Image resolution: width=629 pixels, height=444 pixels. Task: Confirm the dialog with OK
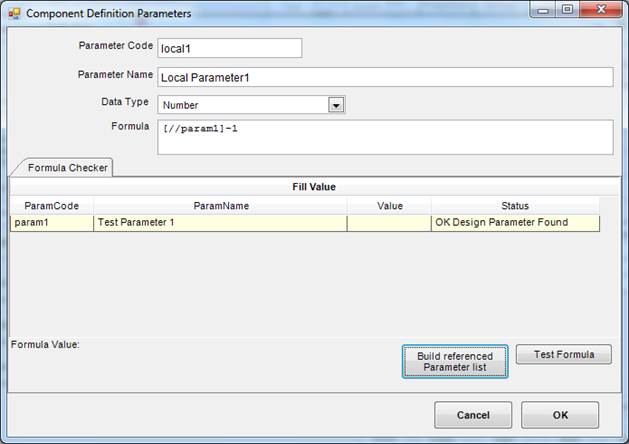coord(559,415)
